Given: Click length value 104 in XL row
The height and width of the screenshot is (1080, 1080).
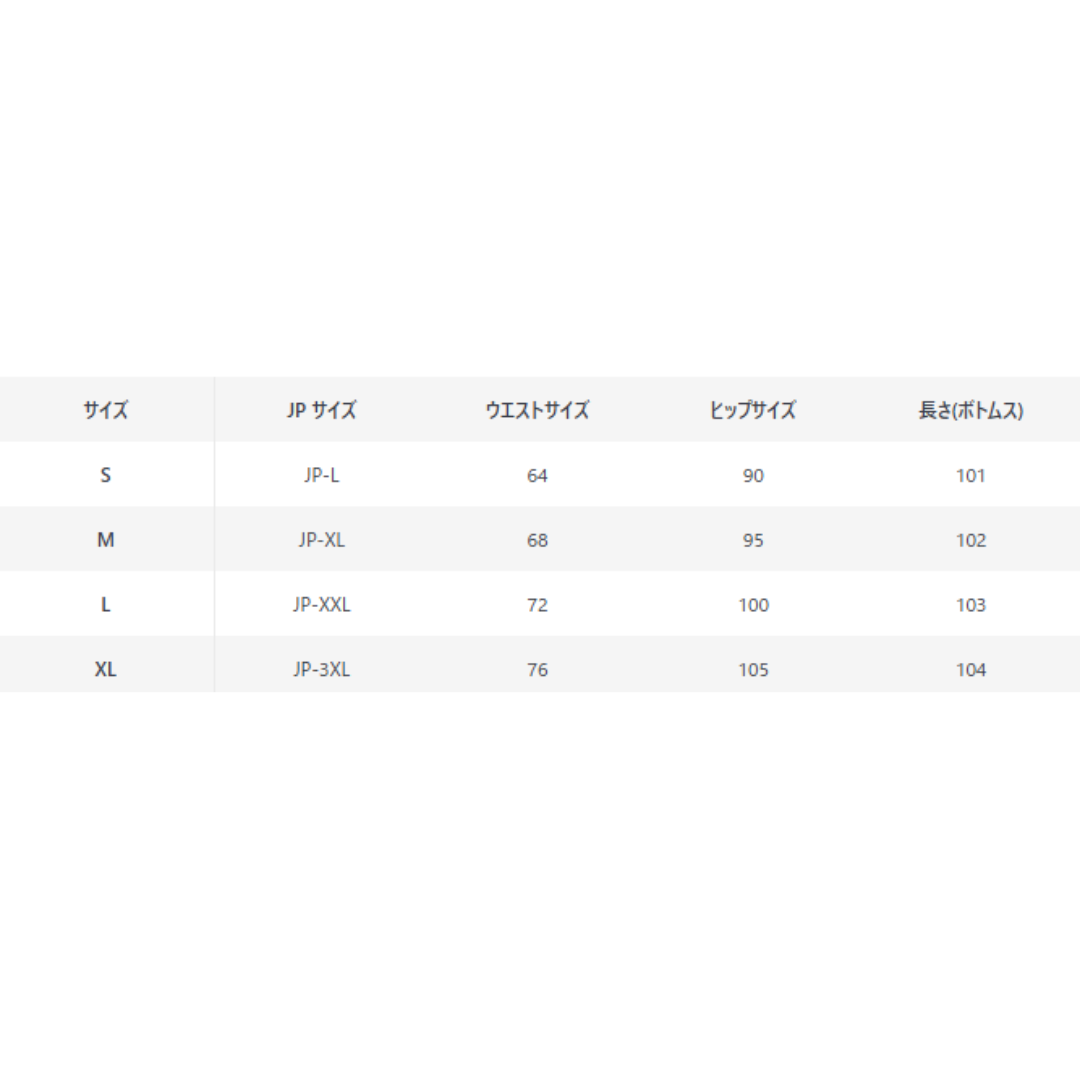Looking at the screenshot, I should click(970, 670).
